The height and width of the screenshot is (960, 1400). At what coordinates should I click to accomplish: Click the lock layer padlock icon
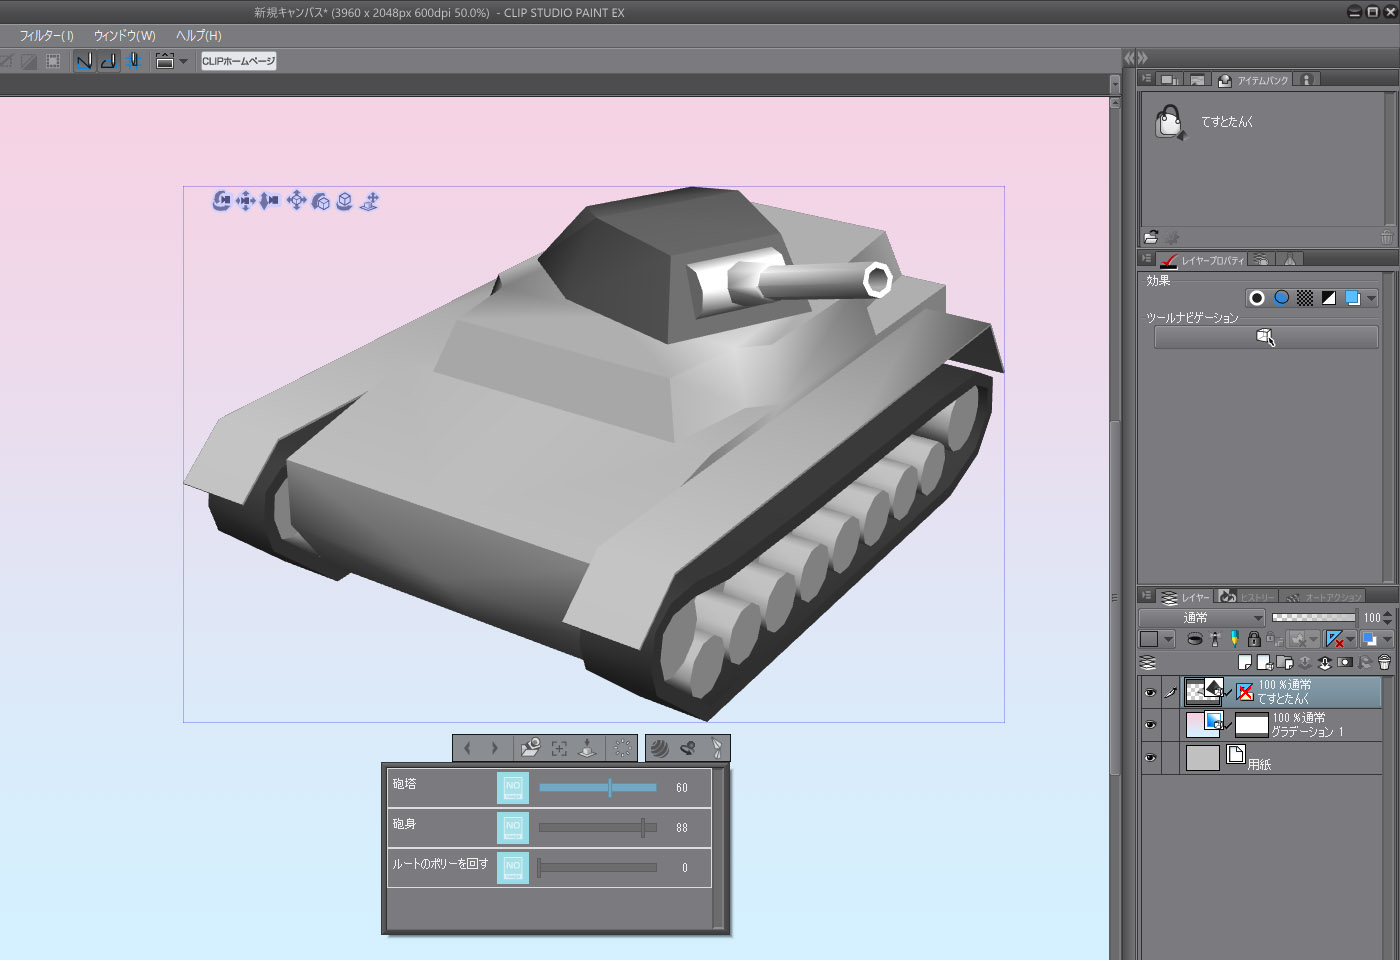[x=1254, y=639]
